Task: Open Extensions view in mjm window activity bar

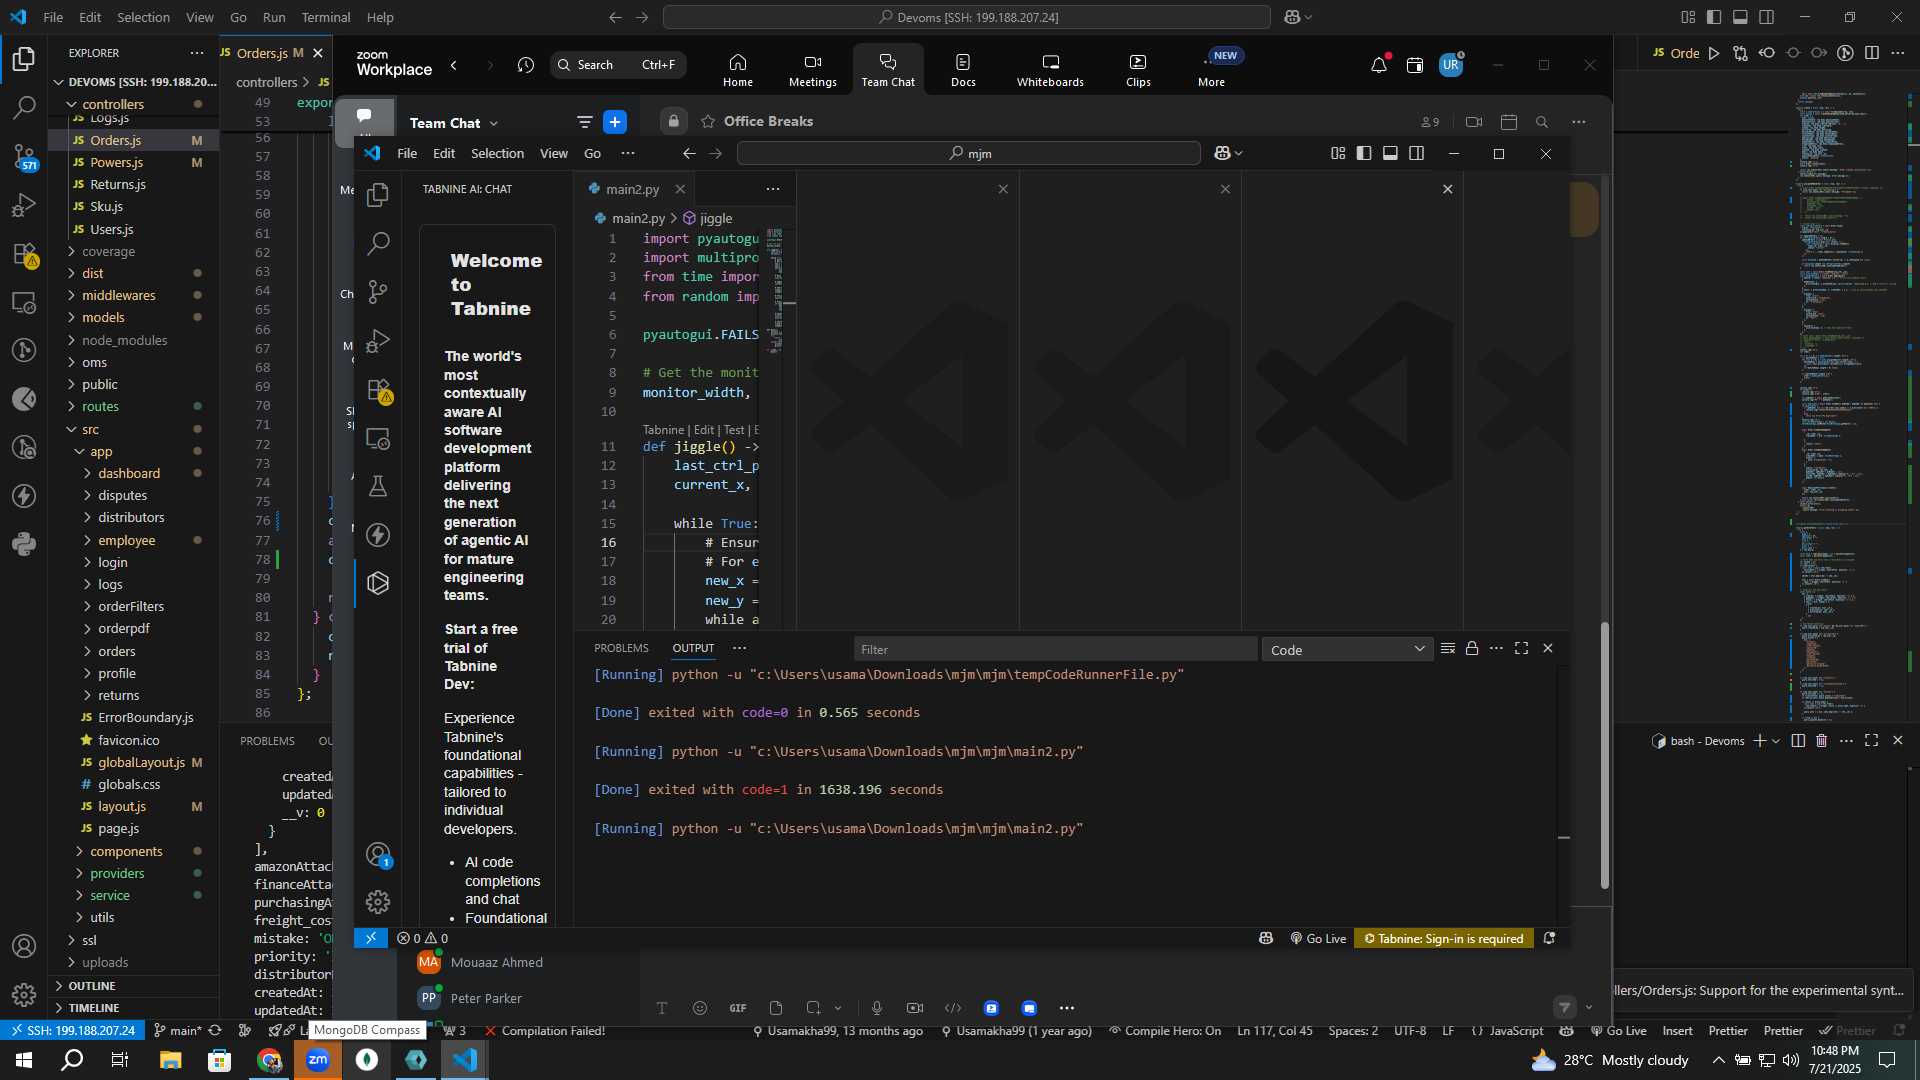Action: pos(378,389)
